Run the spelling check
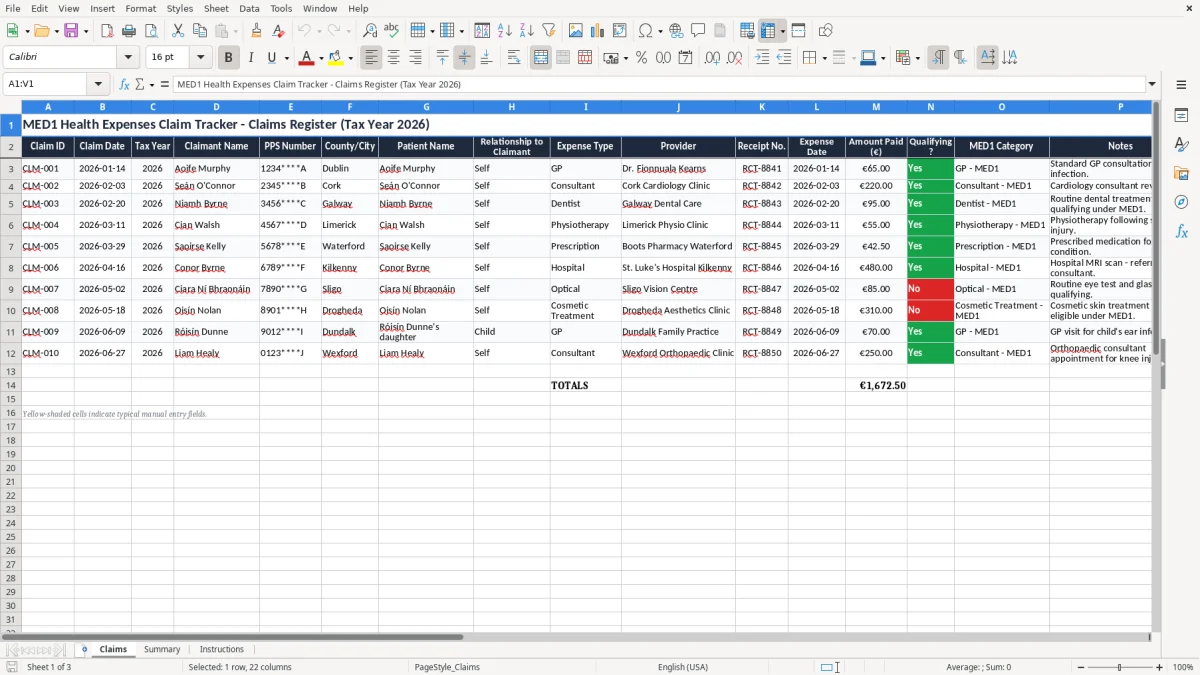Screen dimensions: 1200x675 point(391,31)
